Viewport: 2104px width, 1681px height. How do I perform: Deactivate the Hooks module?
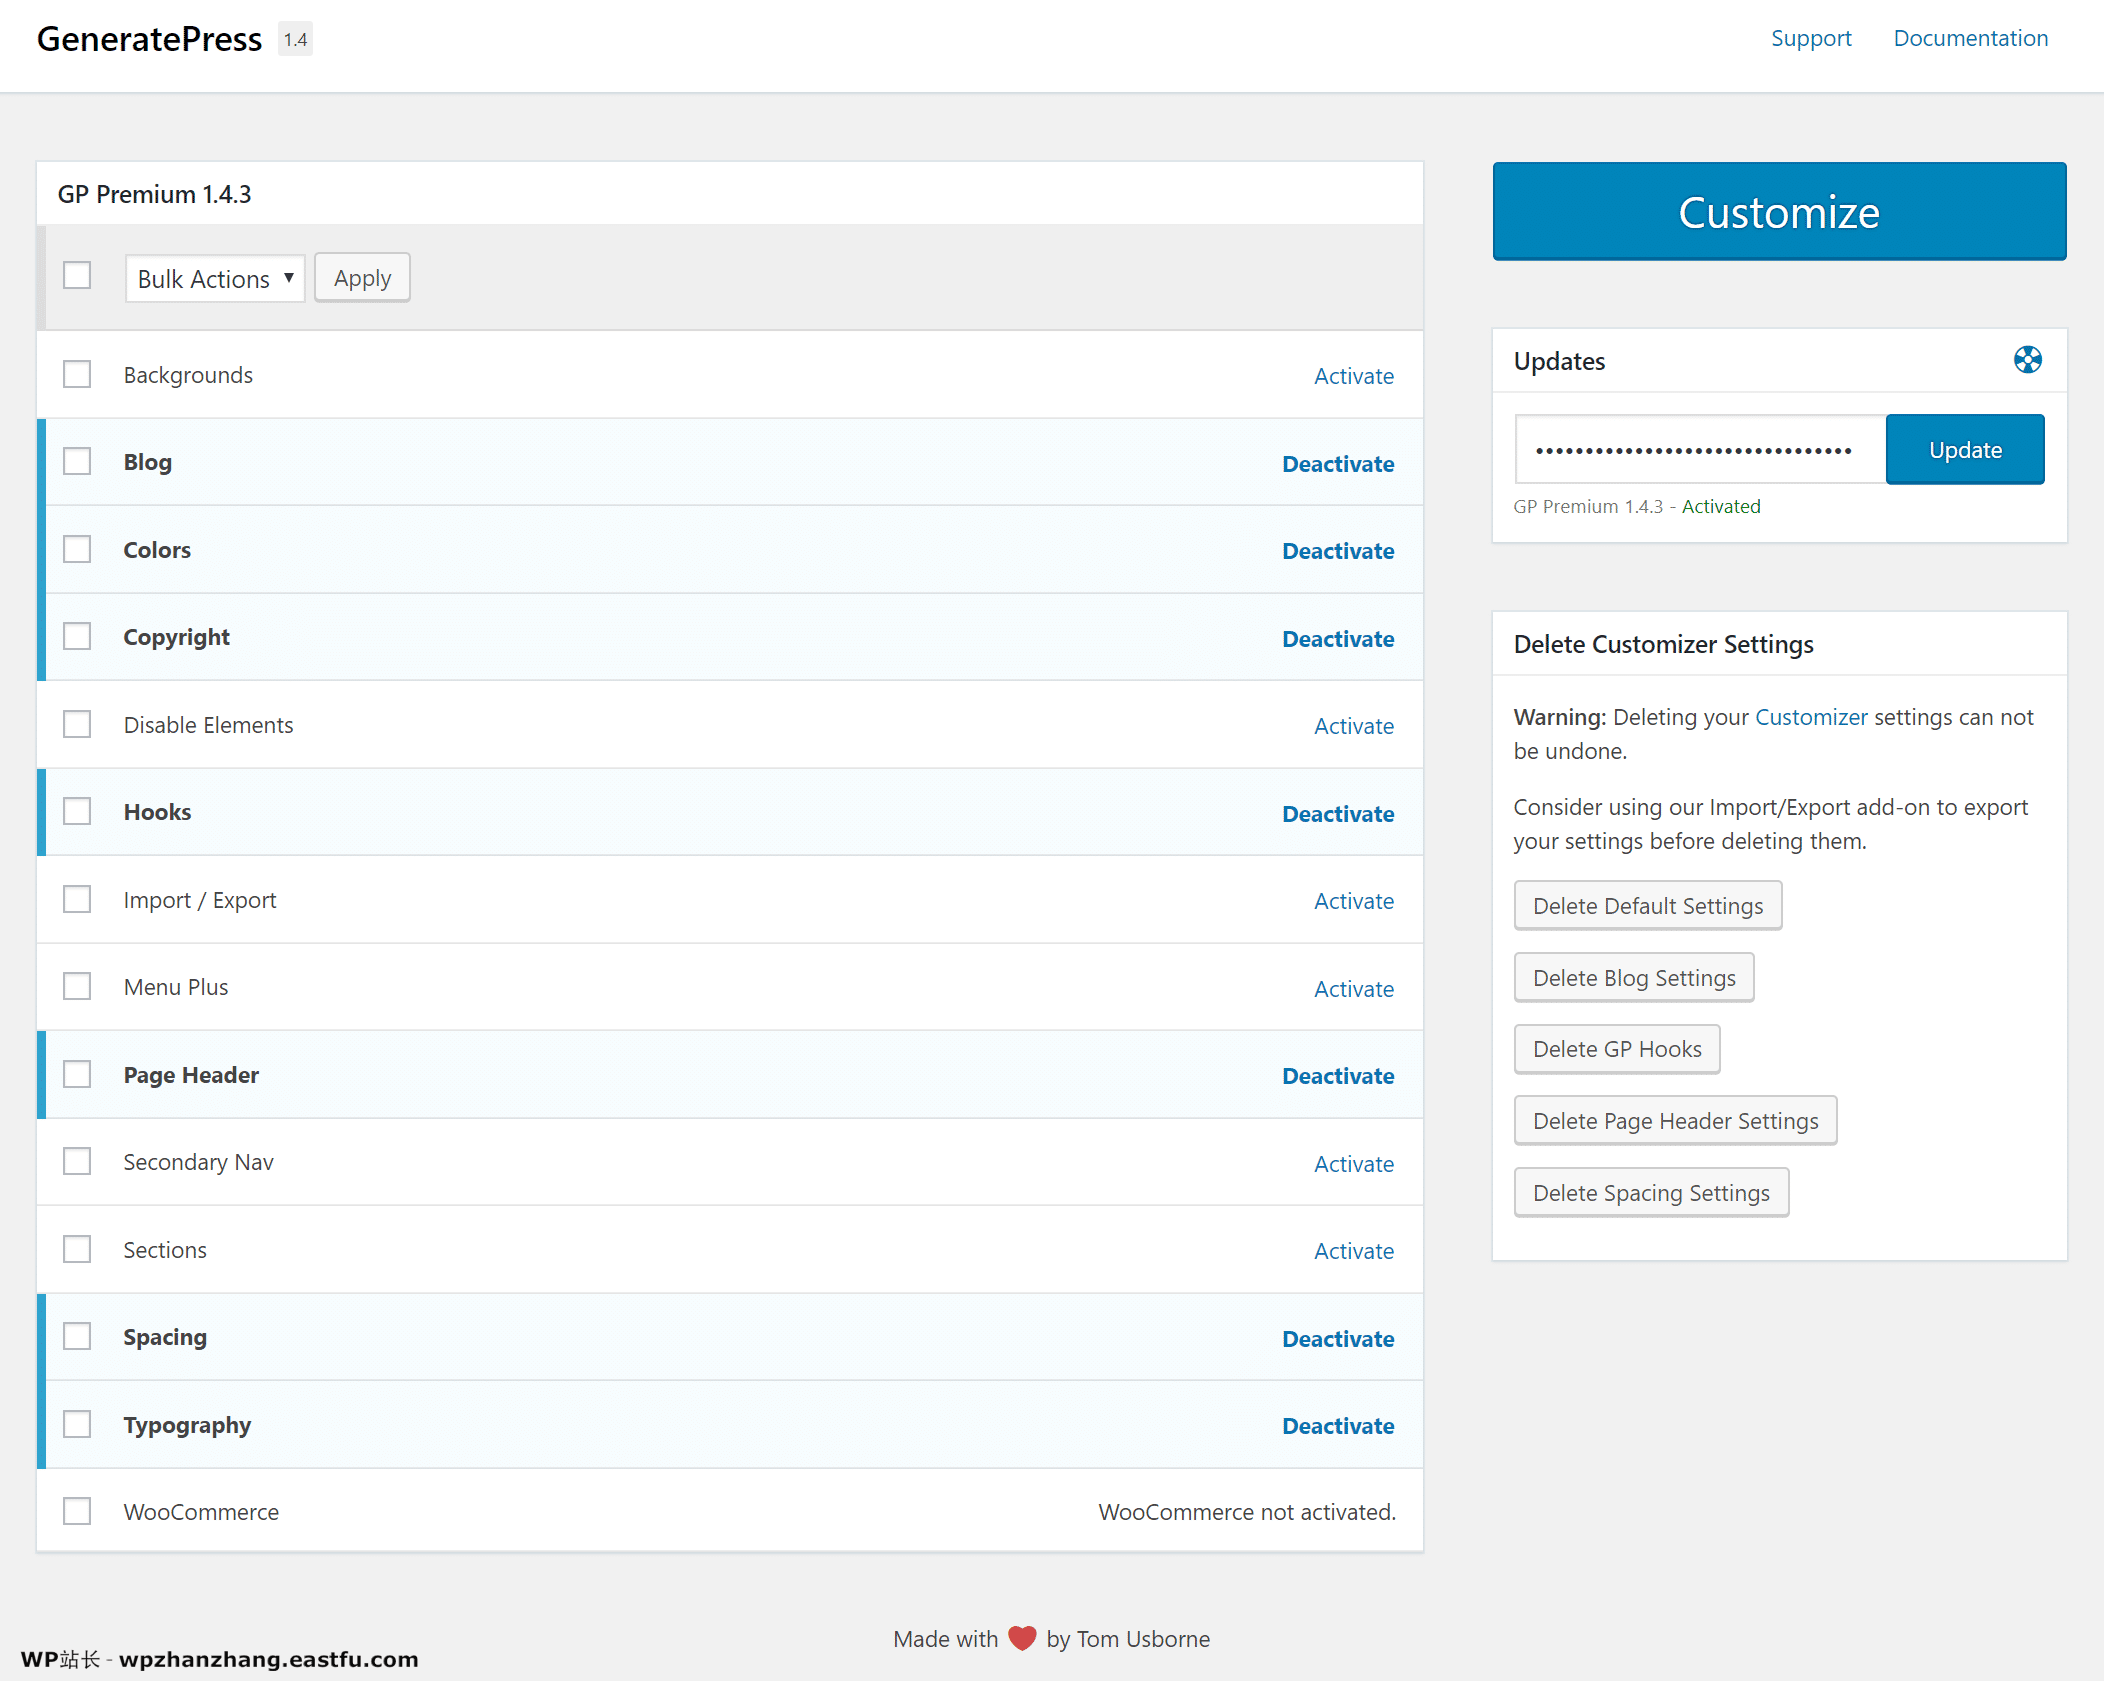1338,814
